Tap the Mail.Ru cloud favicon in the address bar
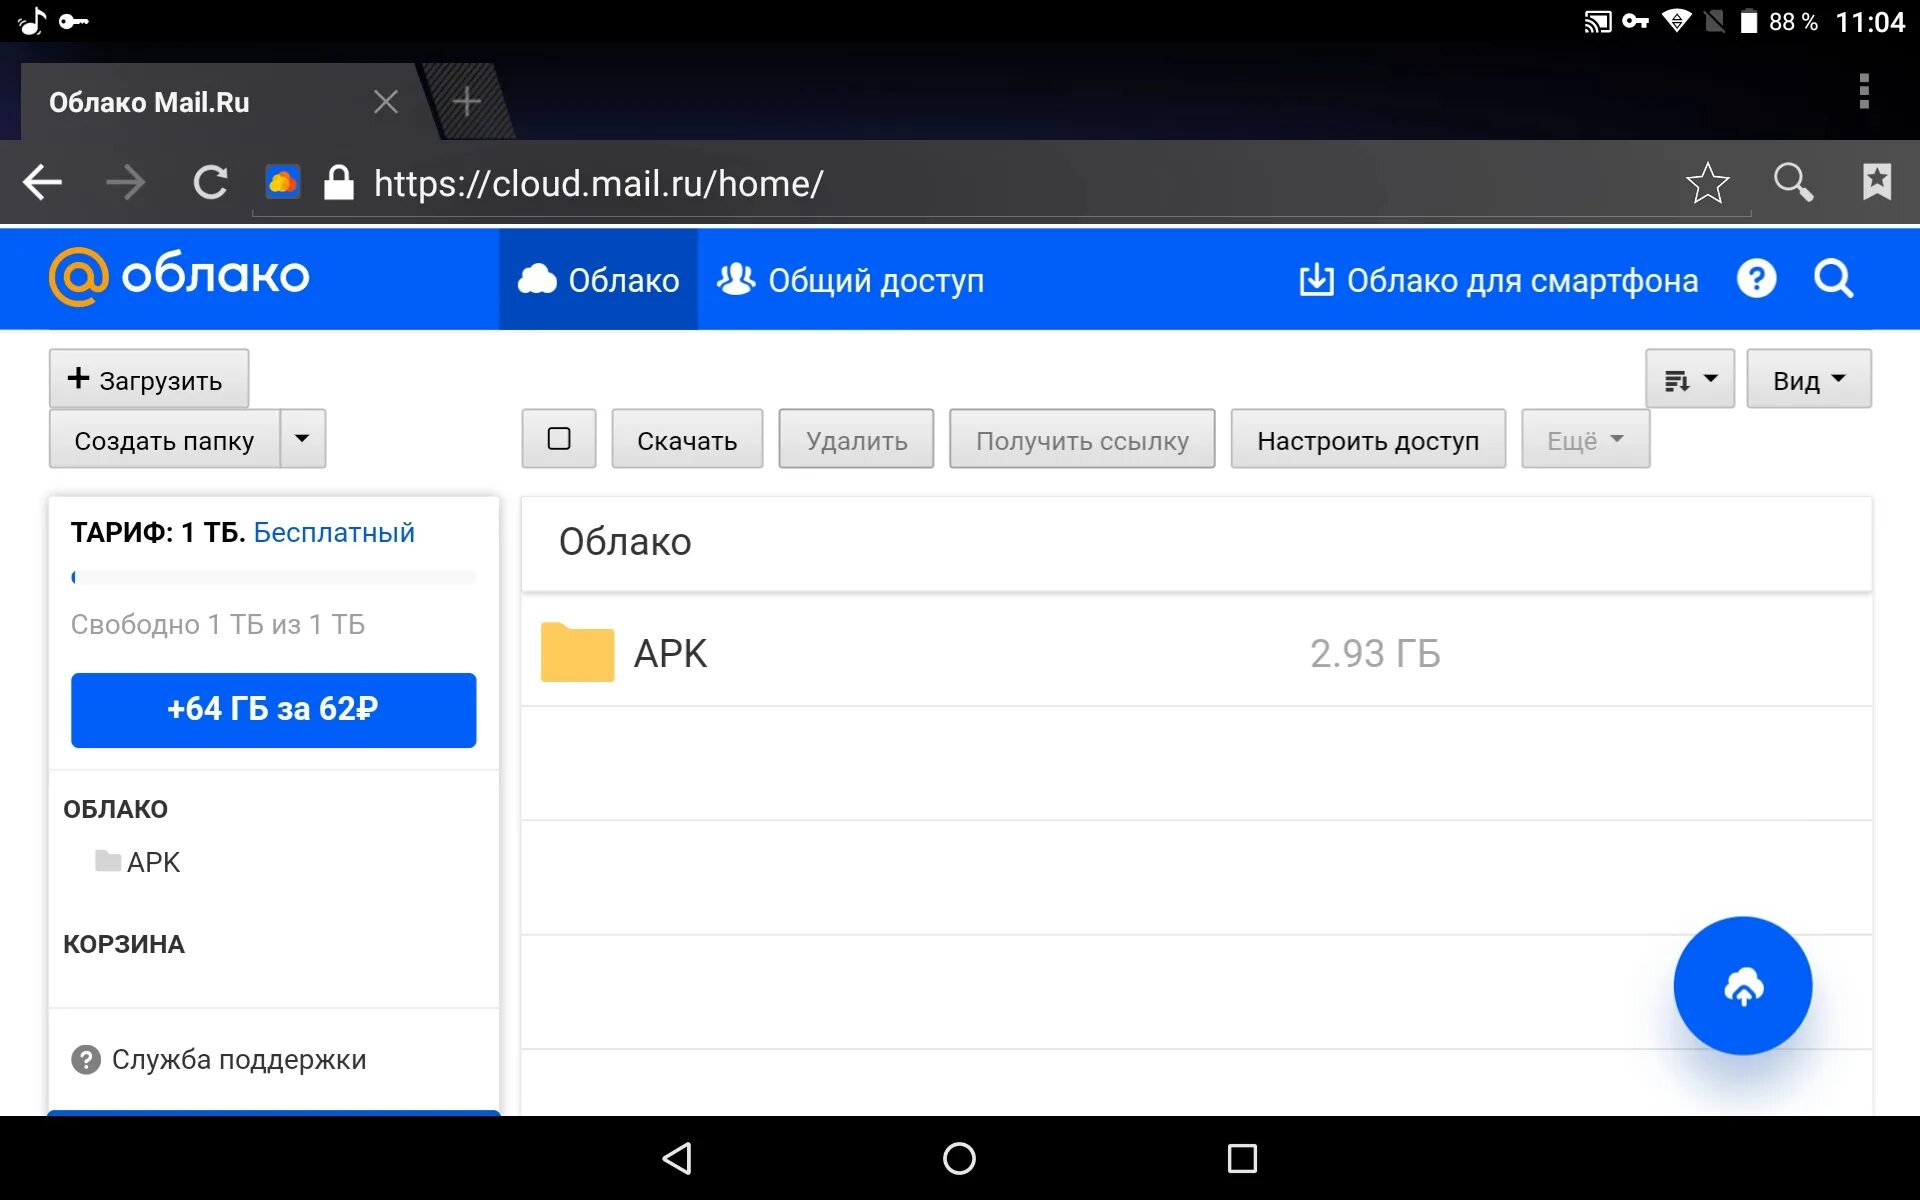 coord(283,182)
